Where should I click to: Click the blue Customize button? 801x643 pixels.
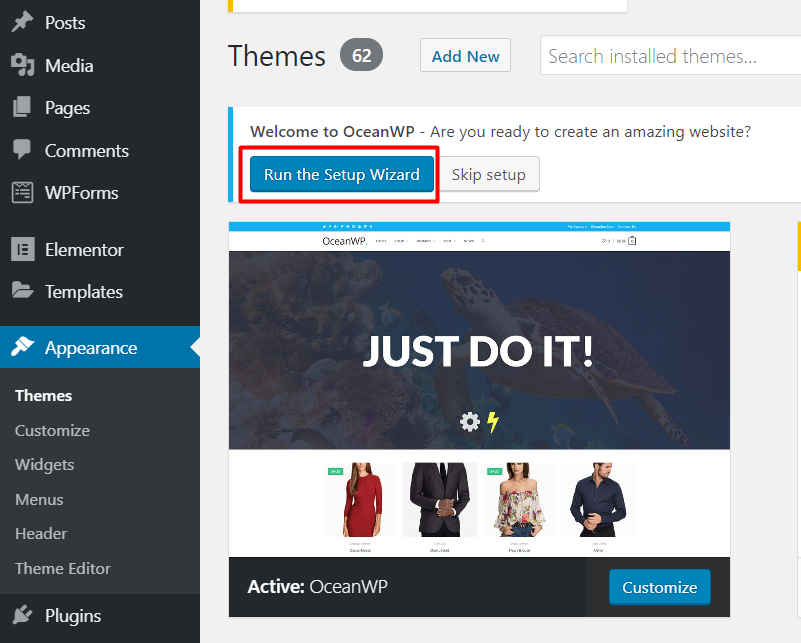(659, 587)
